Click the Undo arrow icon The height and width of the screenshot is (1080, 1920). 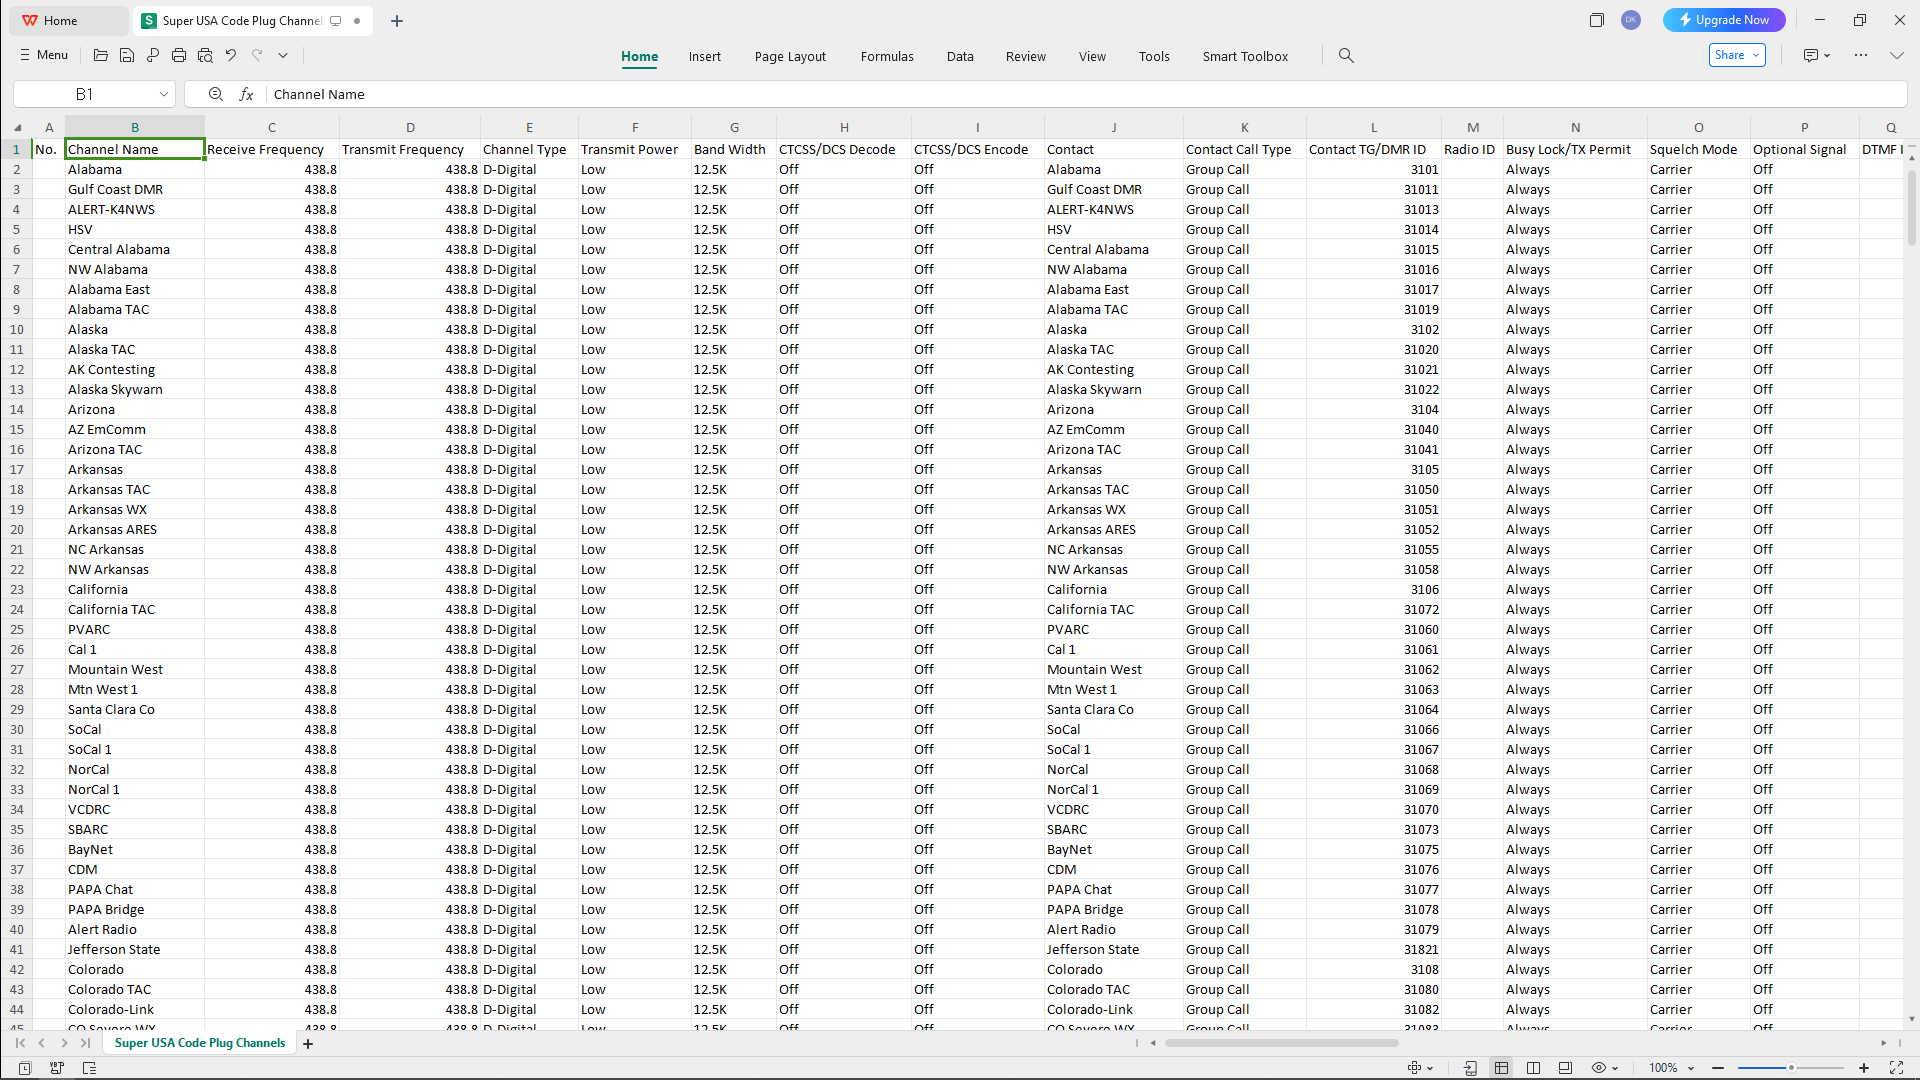point(231,56)
